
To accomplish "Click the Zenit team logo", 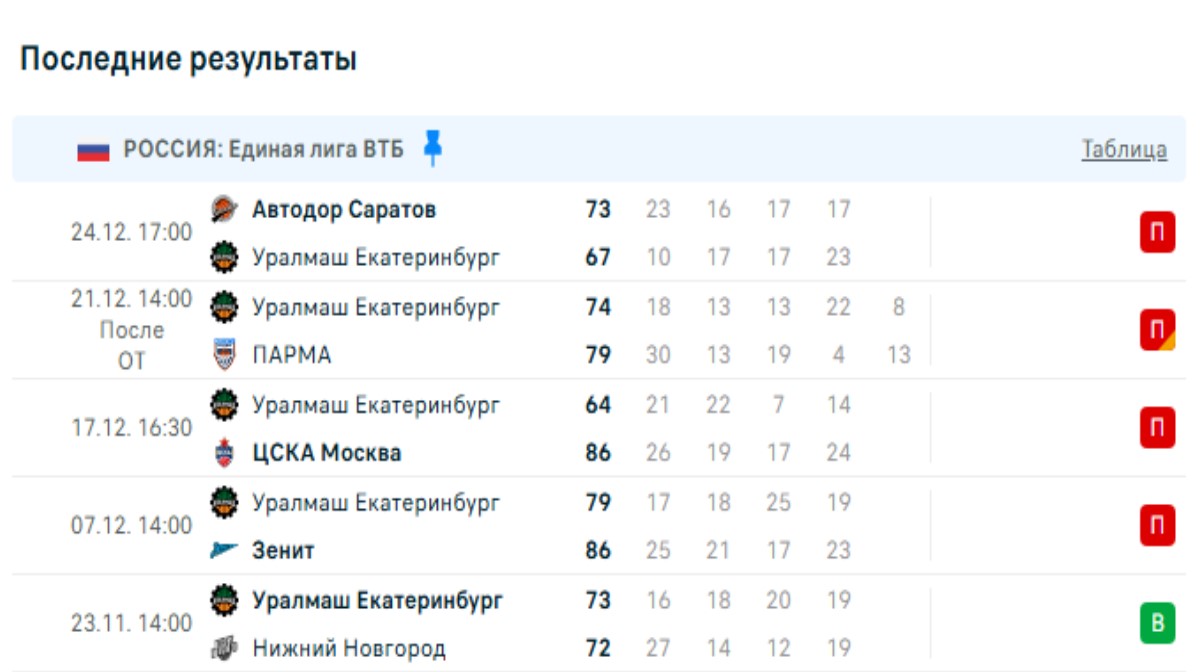I will pos(224,551).
